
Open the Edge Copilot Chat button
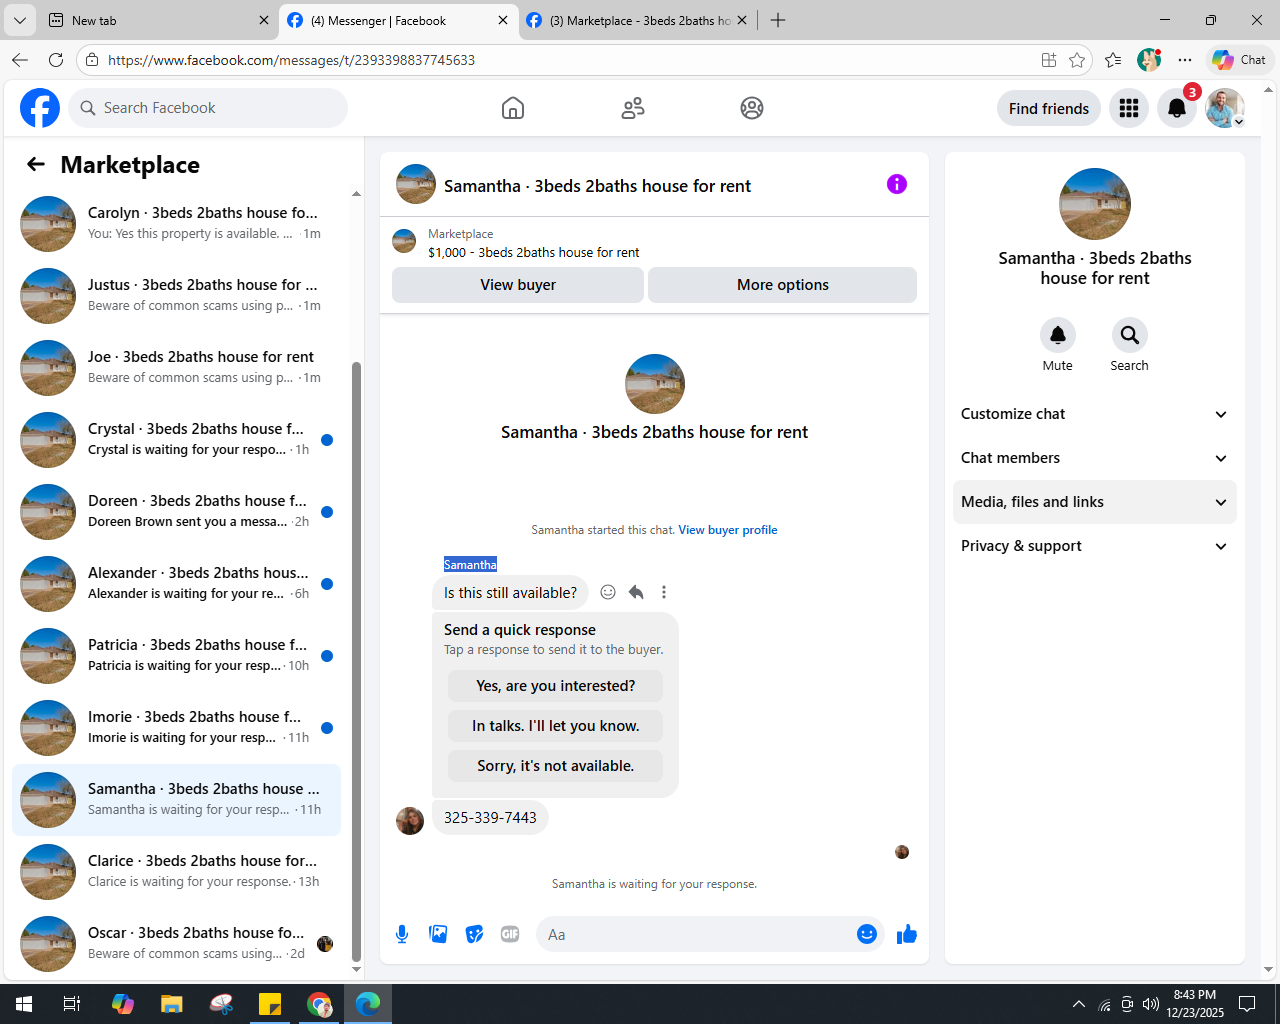click(x=1240, y=60)
